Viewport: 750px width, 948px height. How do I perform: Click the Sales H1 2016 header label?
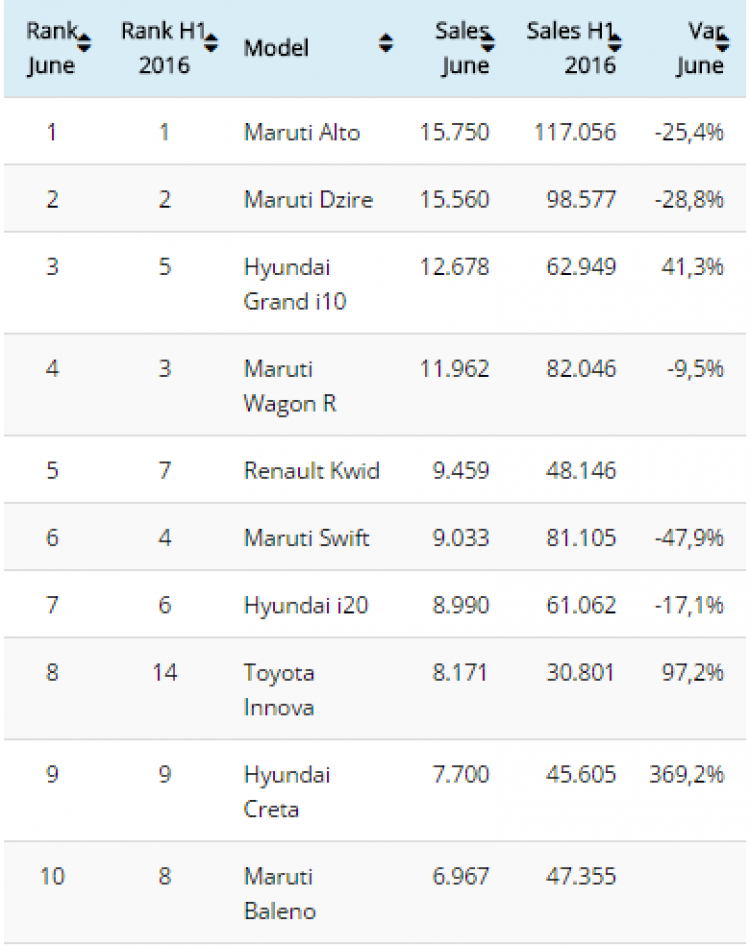tap(571, 48)
